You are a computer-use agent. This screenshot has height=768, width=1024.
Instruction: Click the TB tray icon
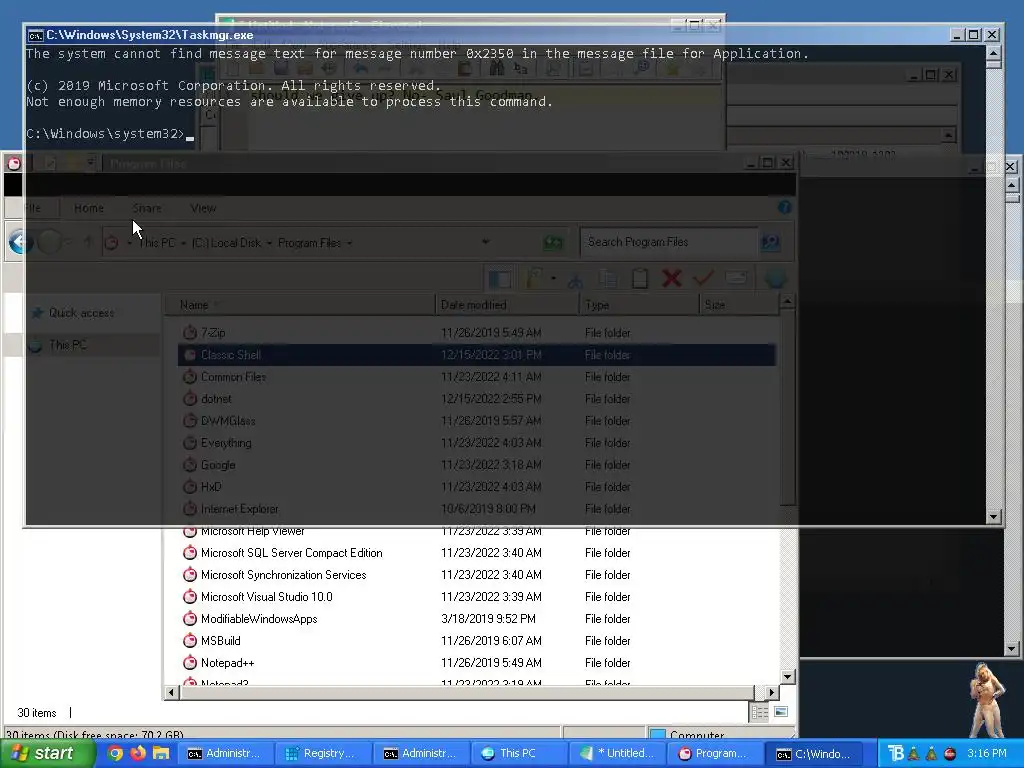click(896, 753)
